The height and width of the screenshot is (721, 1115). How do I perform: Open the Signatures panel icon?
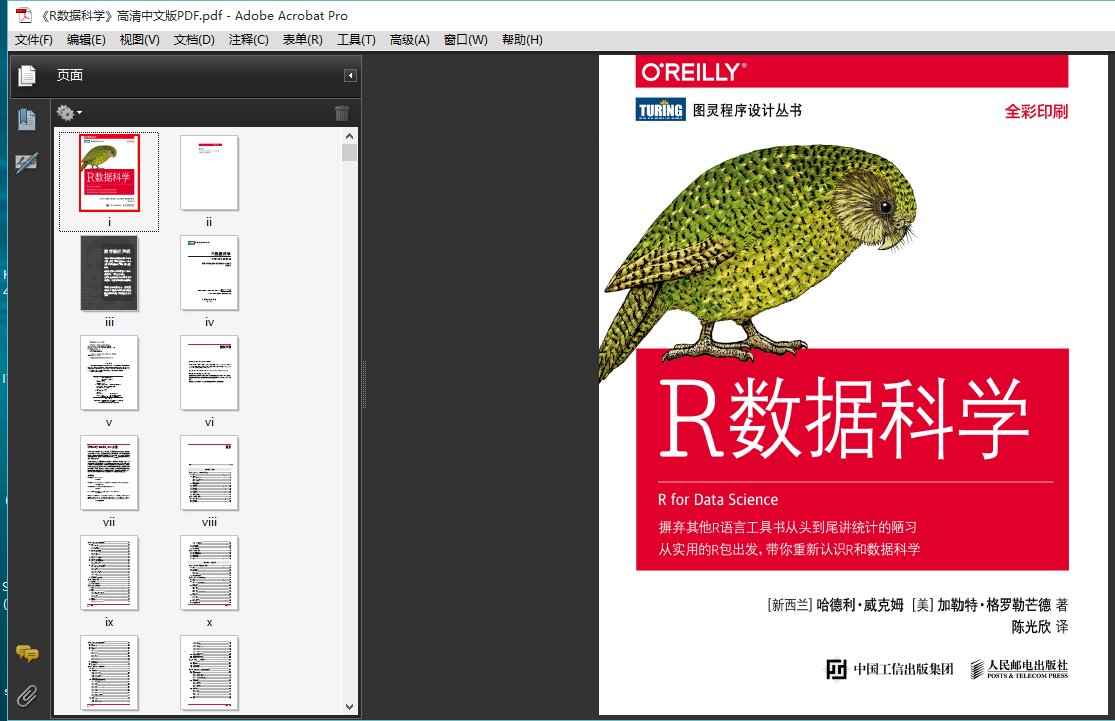click(x=27, y=164)
